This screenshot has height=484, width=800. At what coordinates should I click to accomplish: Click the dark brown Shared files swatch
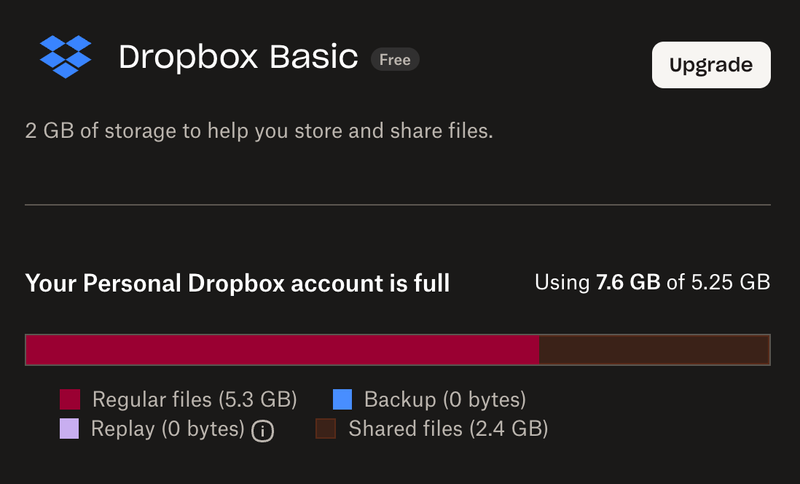(326, 429)
